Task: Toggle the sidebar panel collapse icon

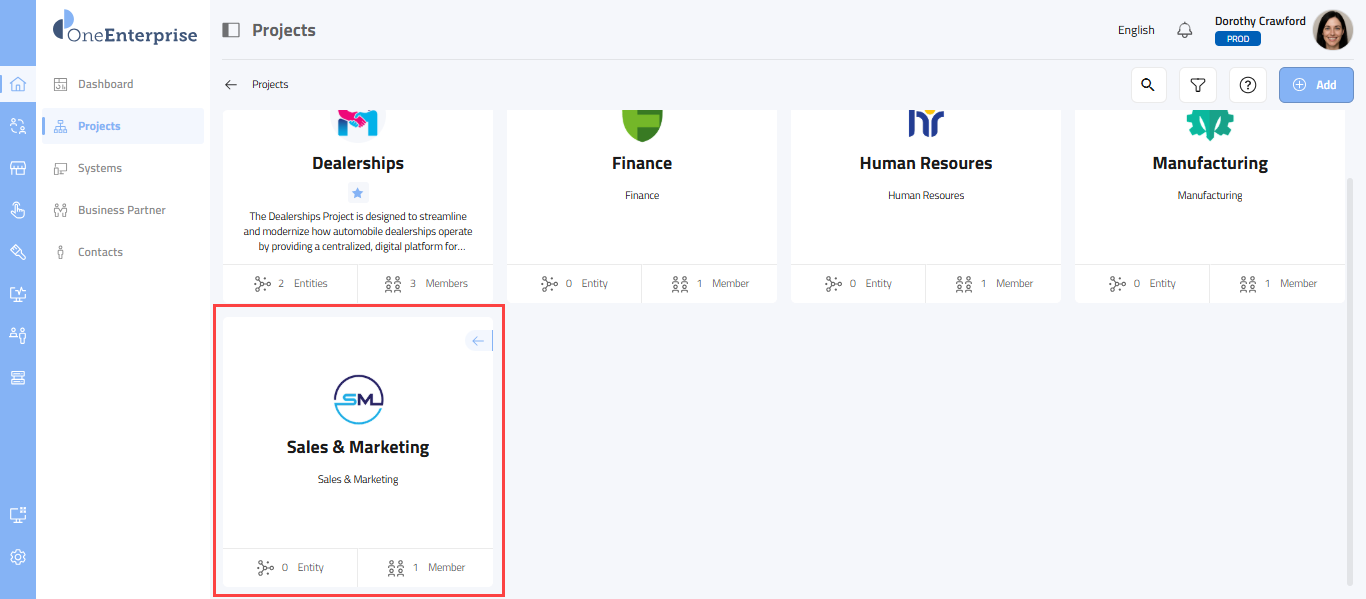Action: [x=231, y=30]
